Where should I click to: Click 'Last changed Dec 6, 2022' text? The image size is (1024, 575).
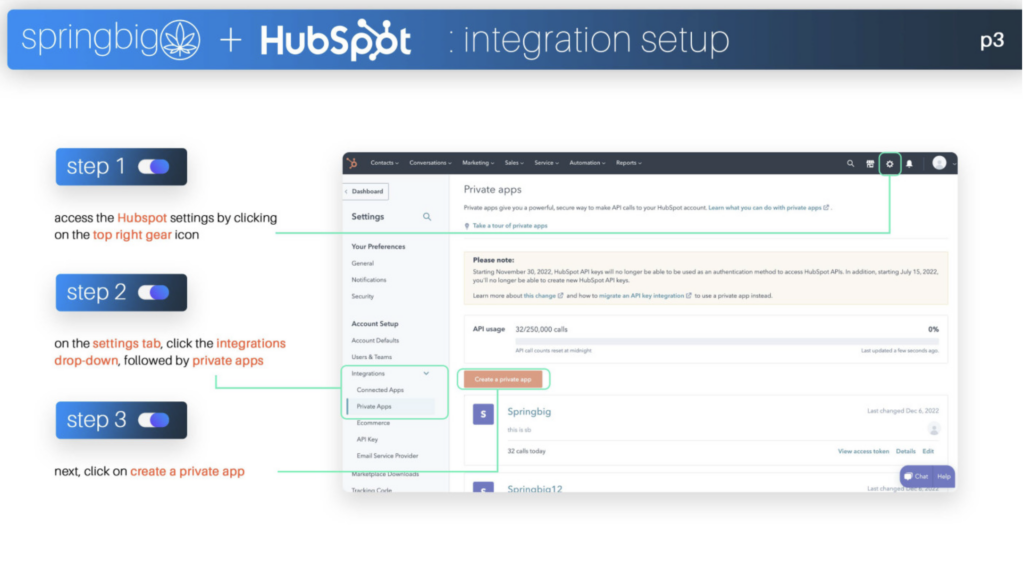tap(903, 411)
